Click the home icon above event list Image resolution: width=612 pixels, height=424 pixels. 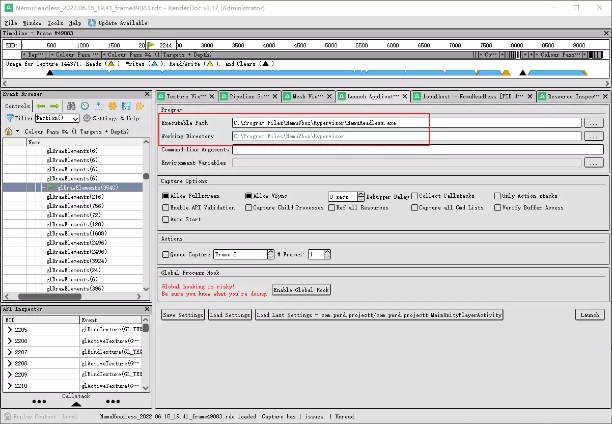click(9, 132)
